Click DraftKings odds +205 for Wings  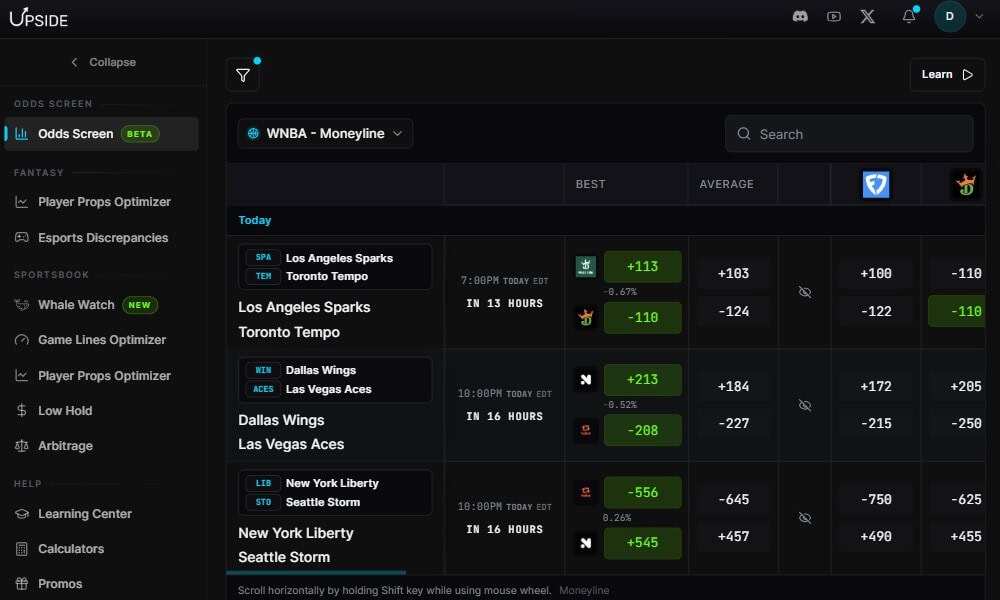[957, 386]
